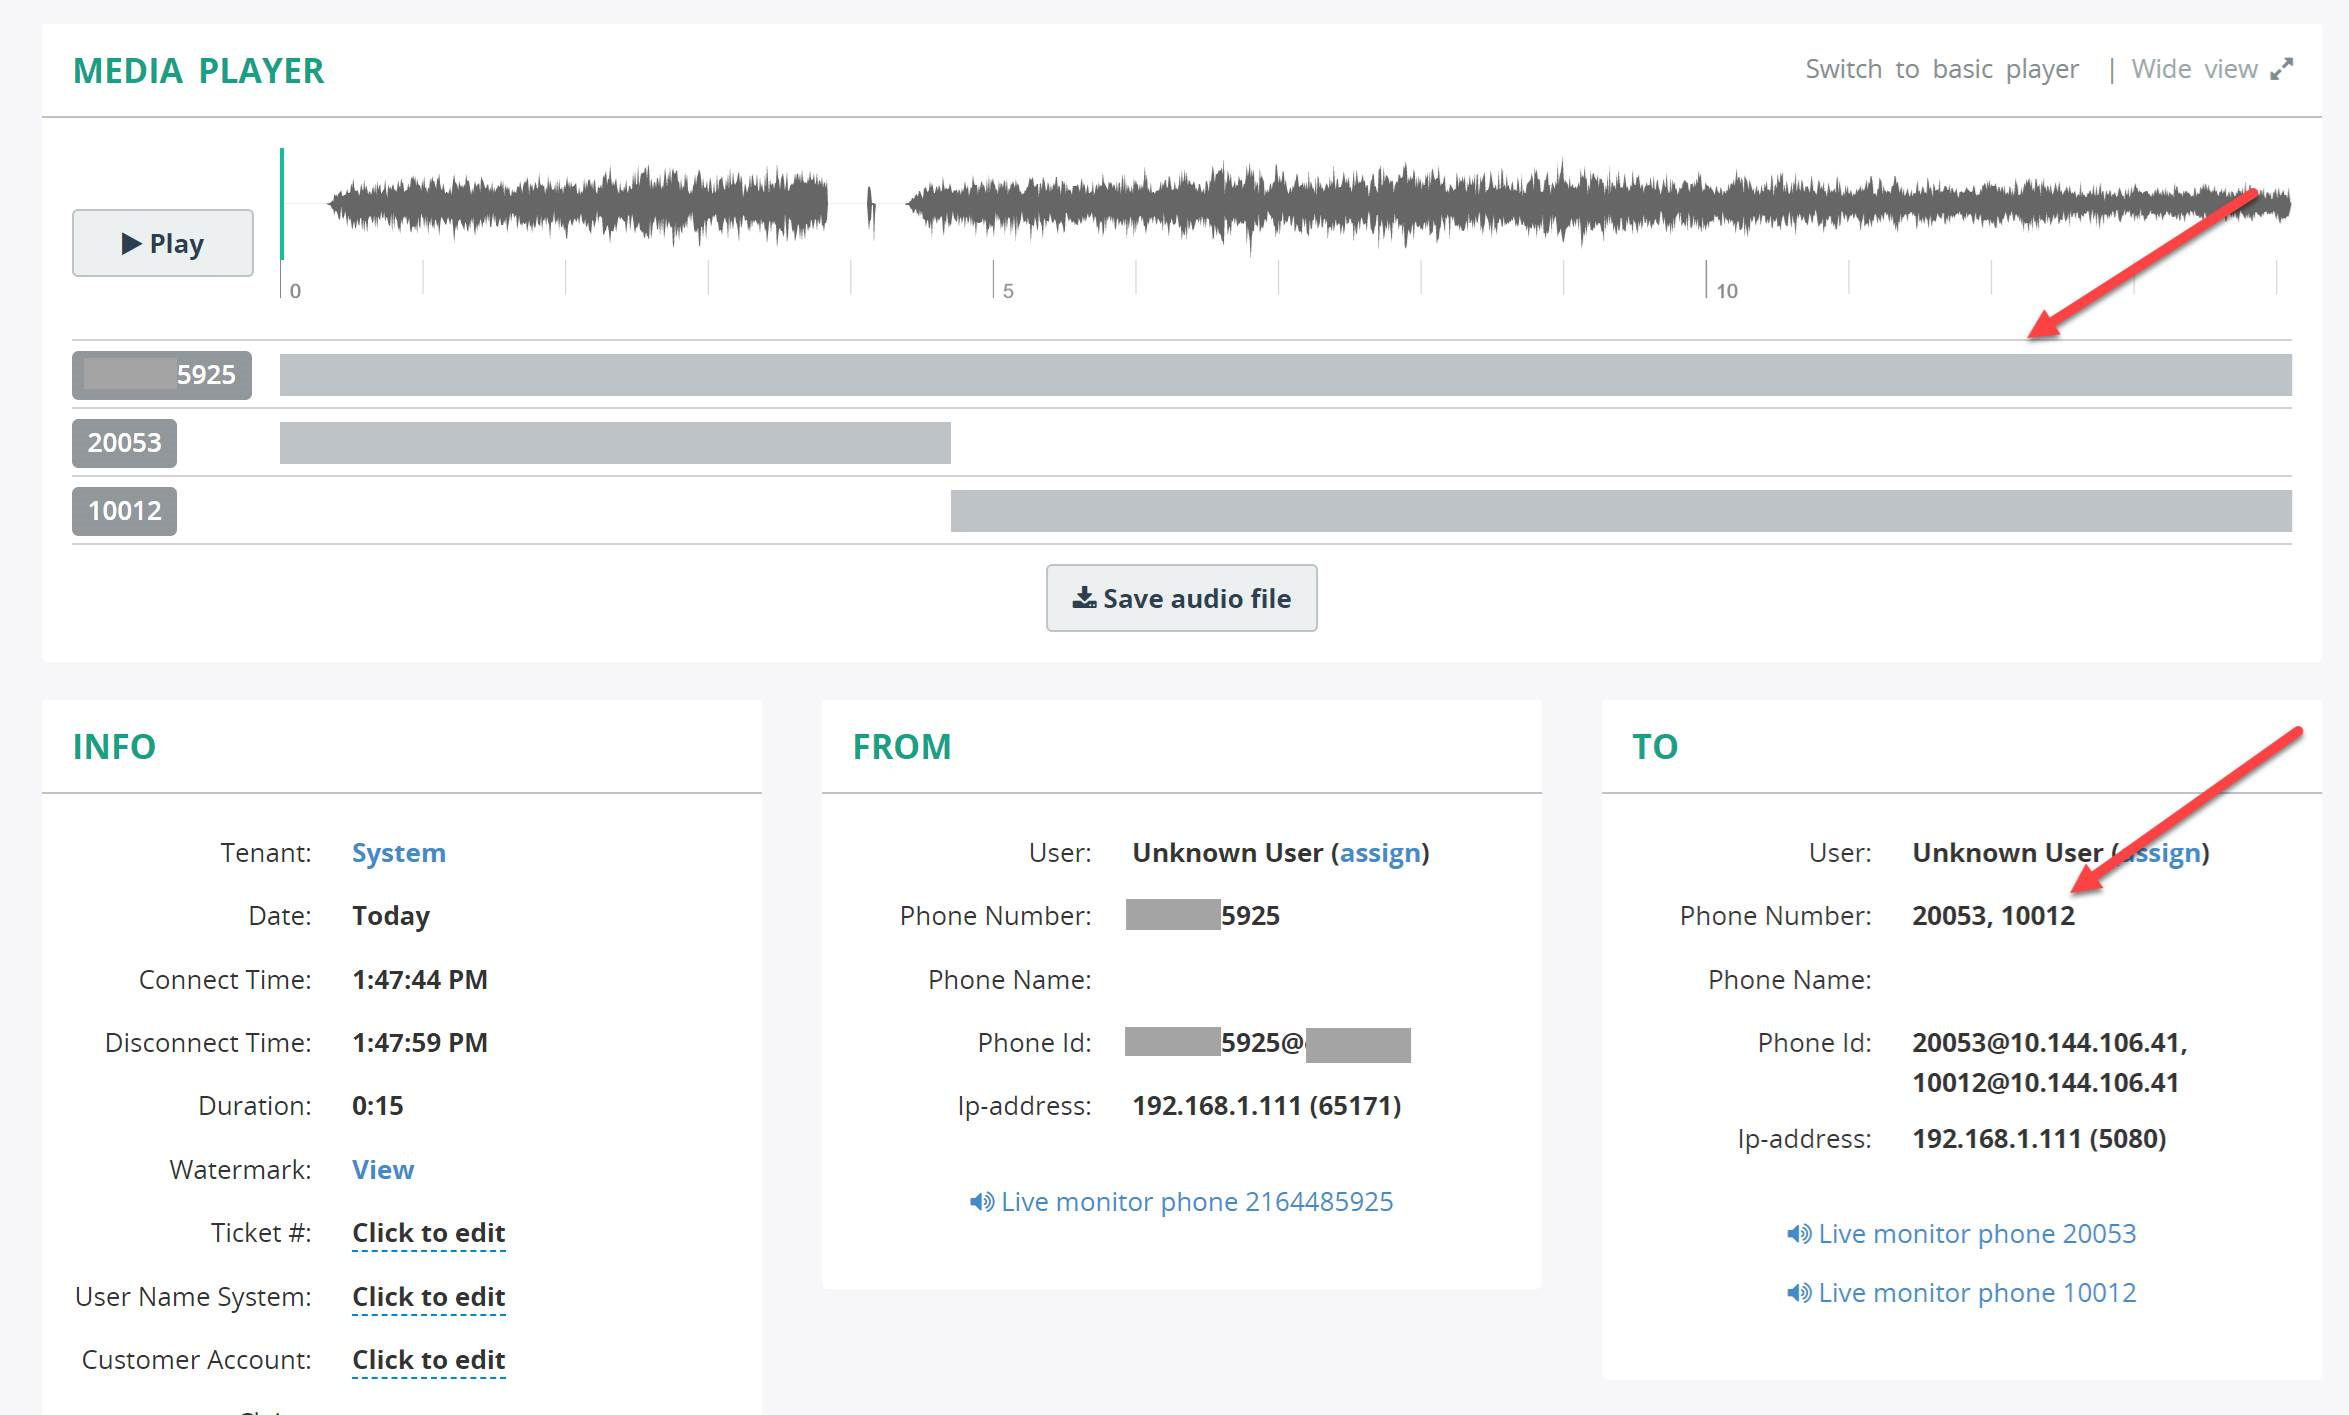Click the 20053 segment bar in timeline
2349x1415 pixels.
coord(615,443)
